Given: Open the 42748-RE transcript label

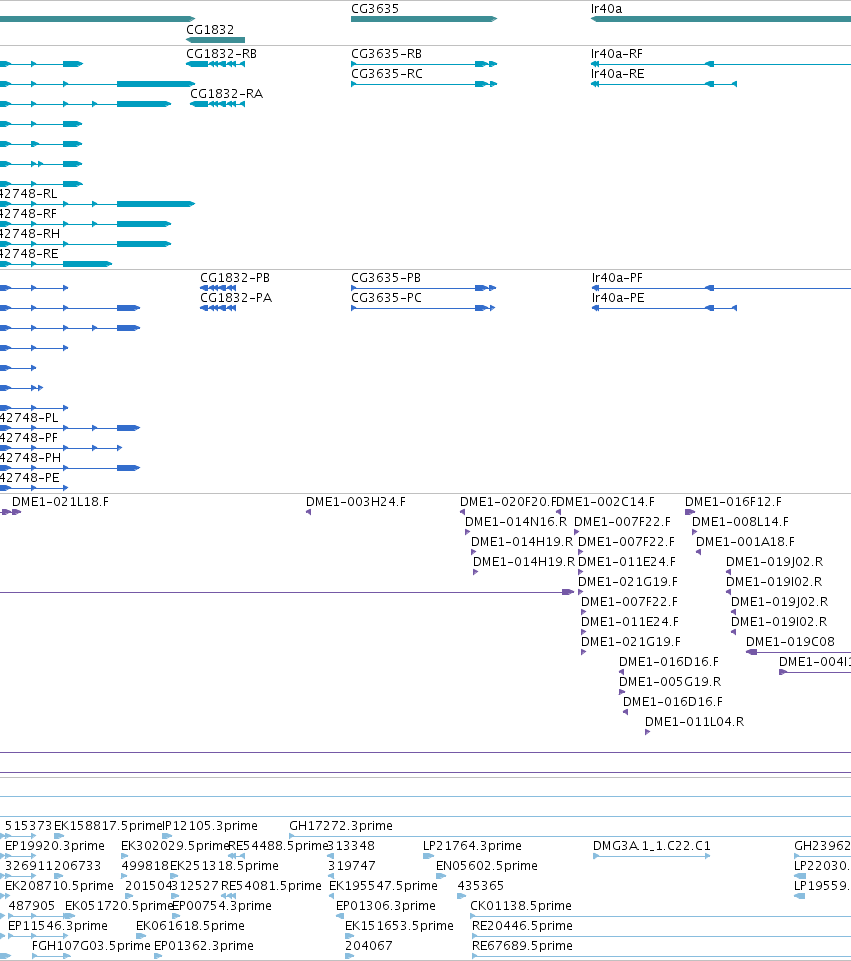Looking at the screenshot, I should [29, 254].
